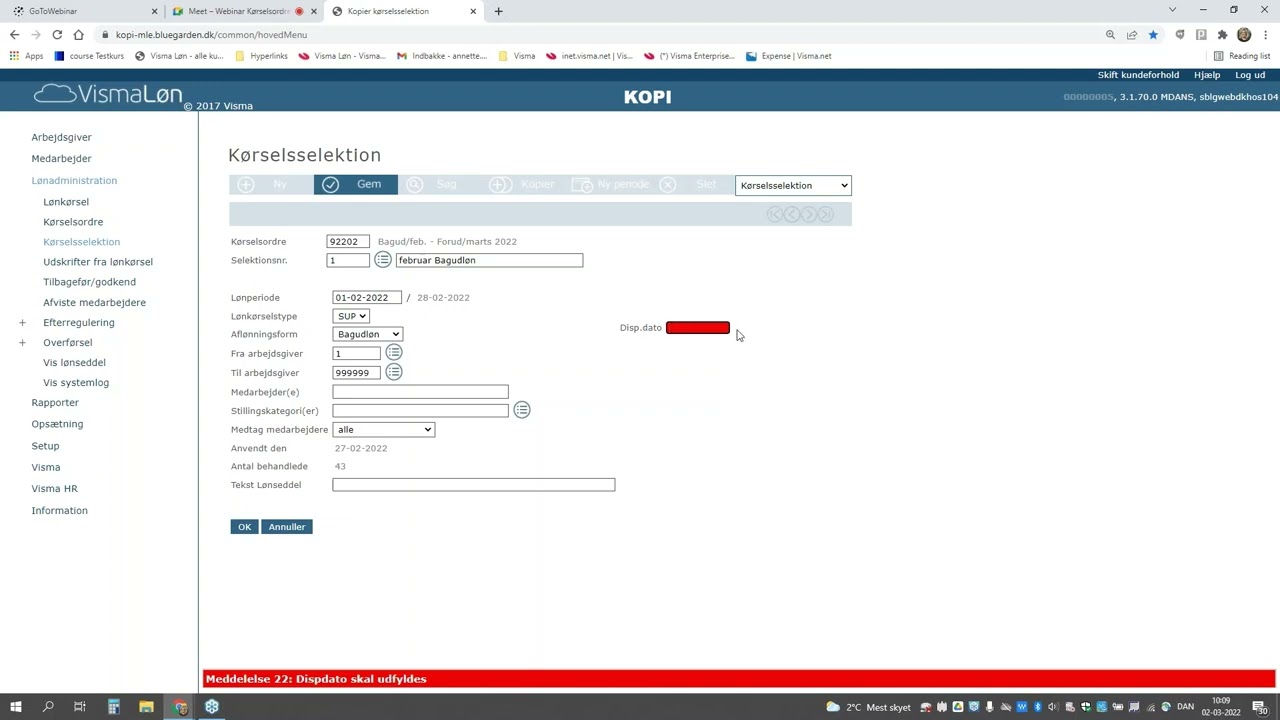Click the Reading list button

click(1242, 56)
